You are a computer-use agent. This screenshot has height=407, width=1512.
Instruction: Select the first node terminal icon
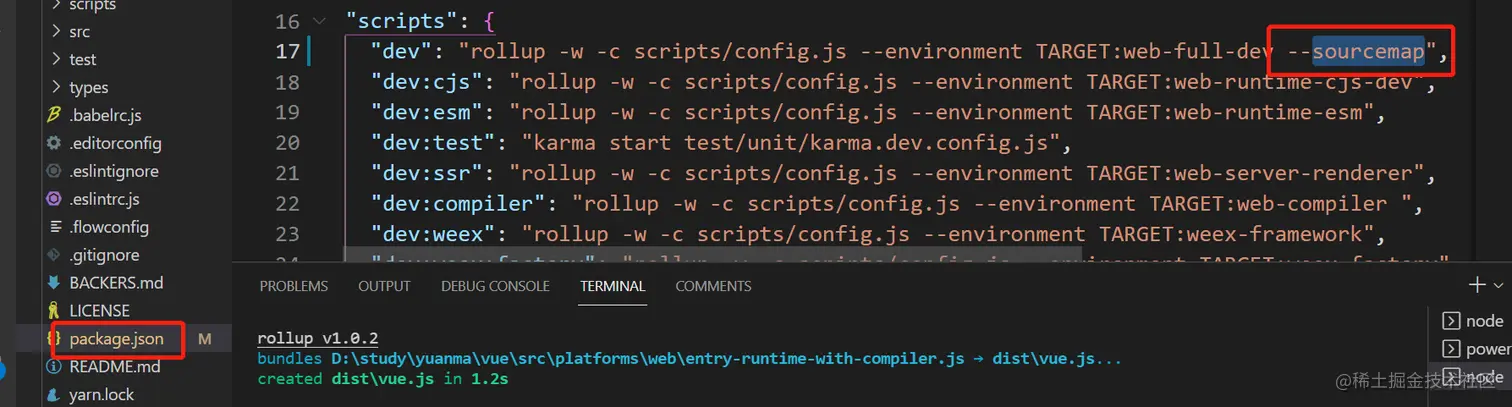tap(1449, 321)
